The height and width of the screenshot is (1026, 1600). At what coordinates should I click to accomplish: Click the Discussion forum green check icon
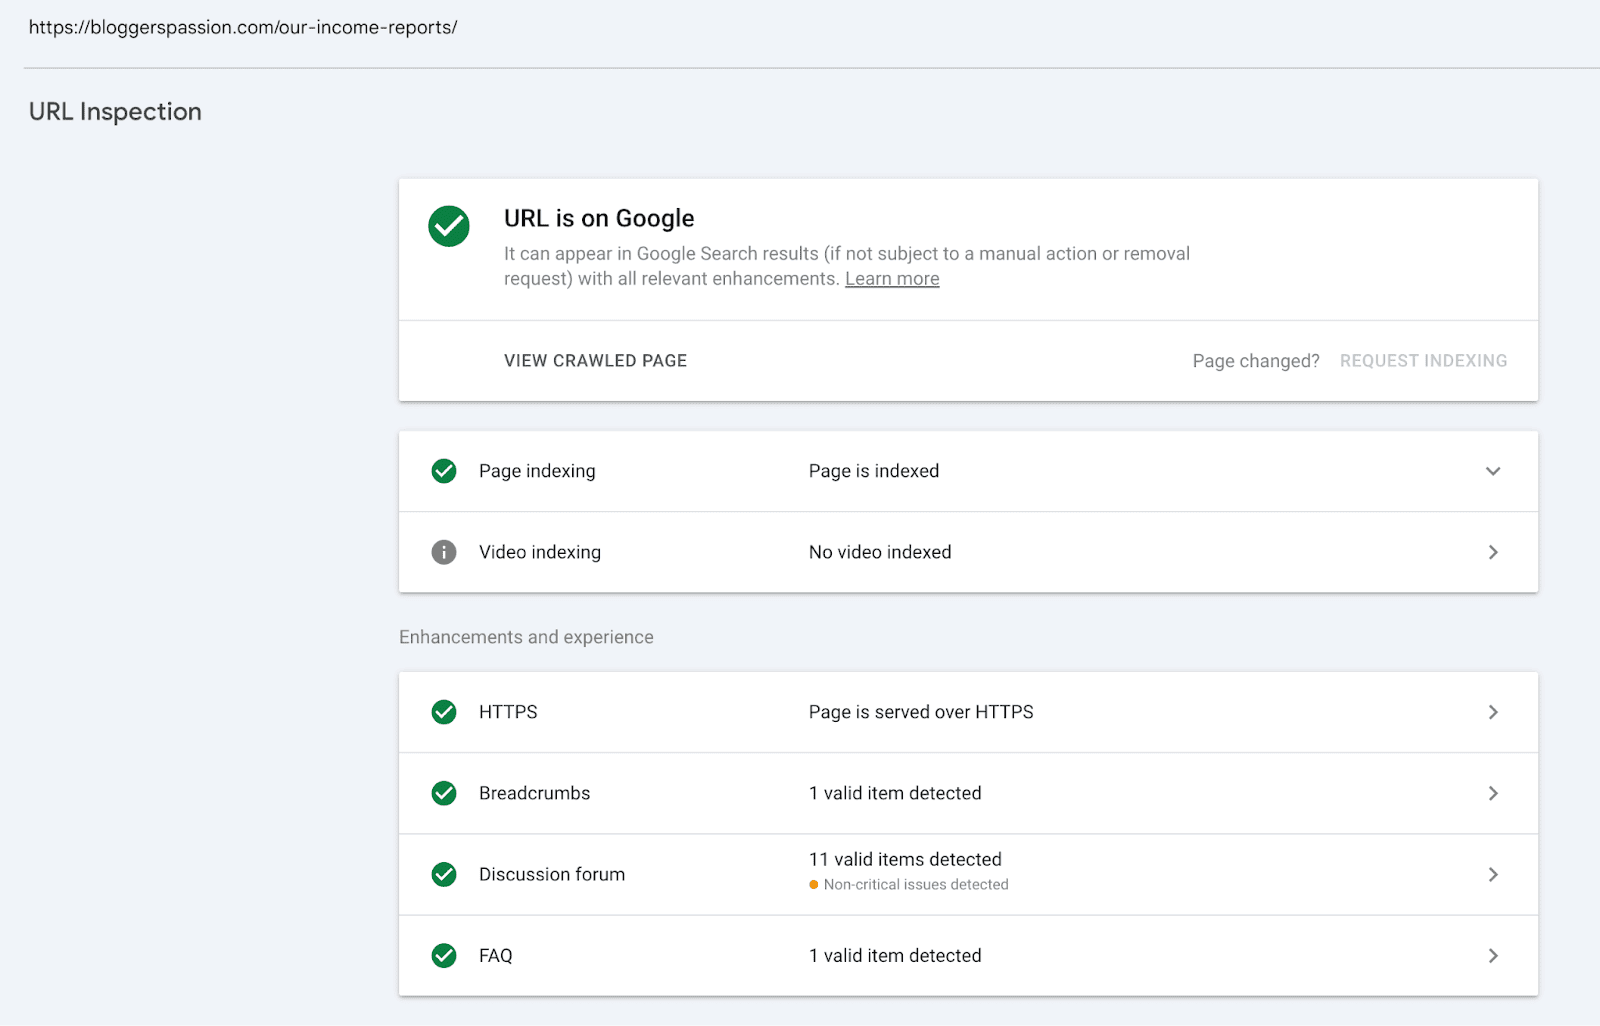443,874
